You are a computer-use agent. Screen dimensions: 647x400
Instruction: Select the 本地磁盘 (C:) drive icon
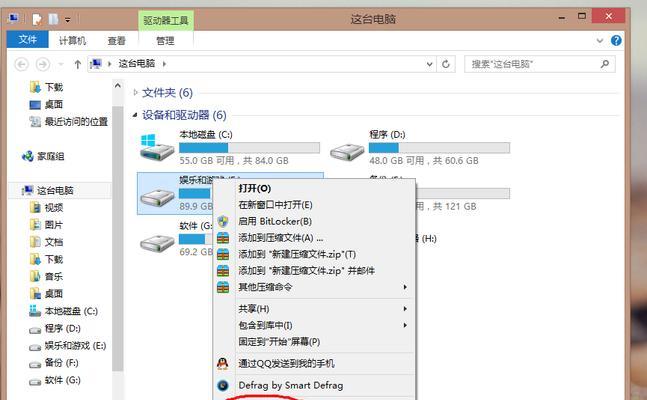[157, 148]
